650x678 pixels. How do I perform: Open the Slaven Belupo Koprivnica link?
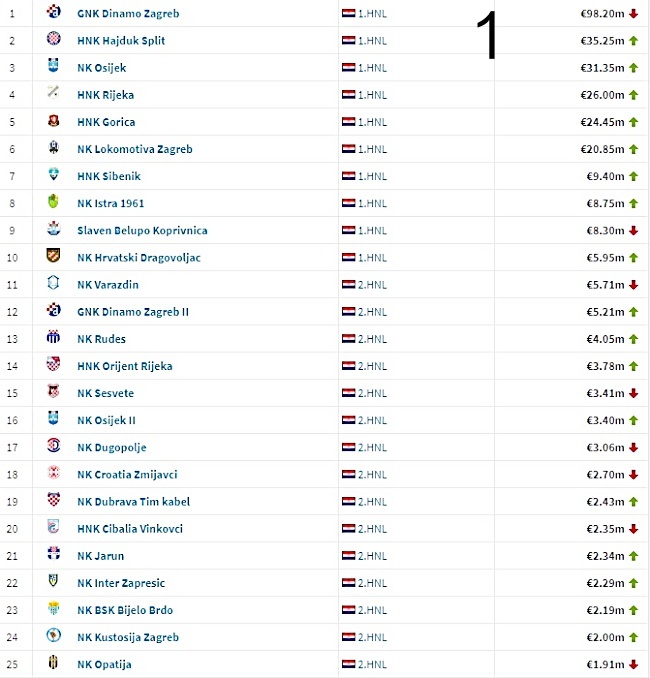[x=142, y=230]
